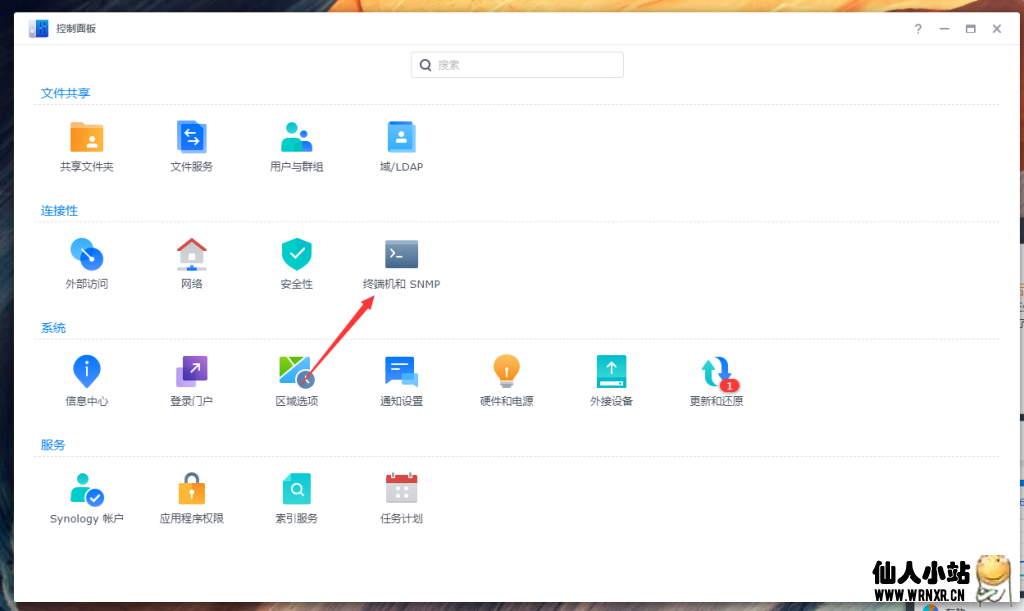The width and height of the screenshot is (1024, 611).
Task: Open the 网络 (Network) panel
Action: [191, 262]
